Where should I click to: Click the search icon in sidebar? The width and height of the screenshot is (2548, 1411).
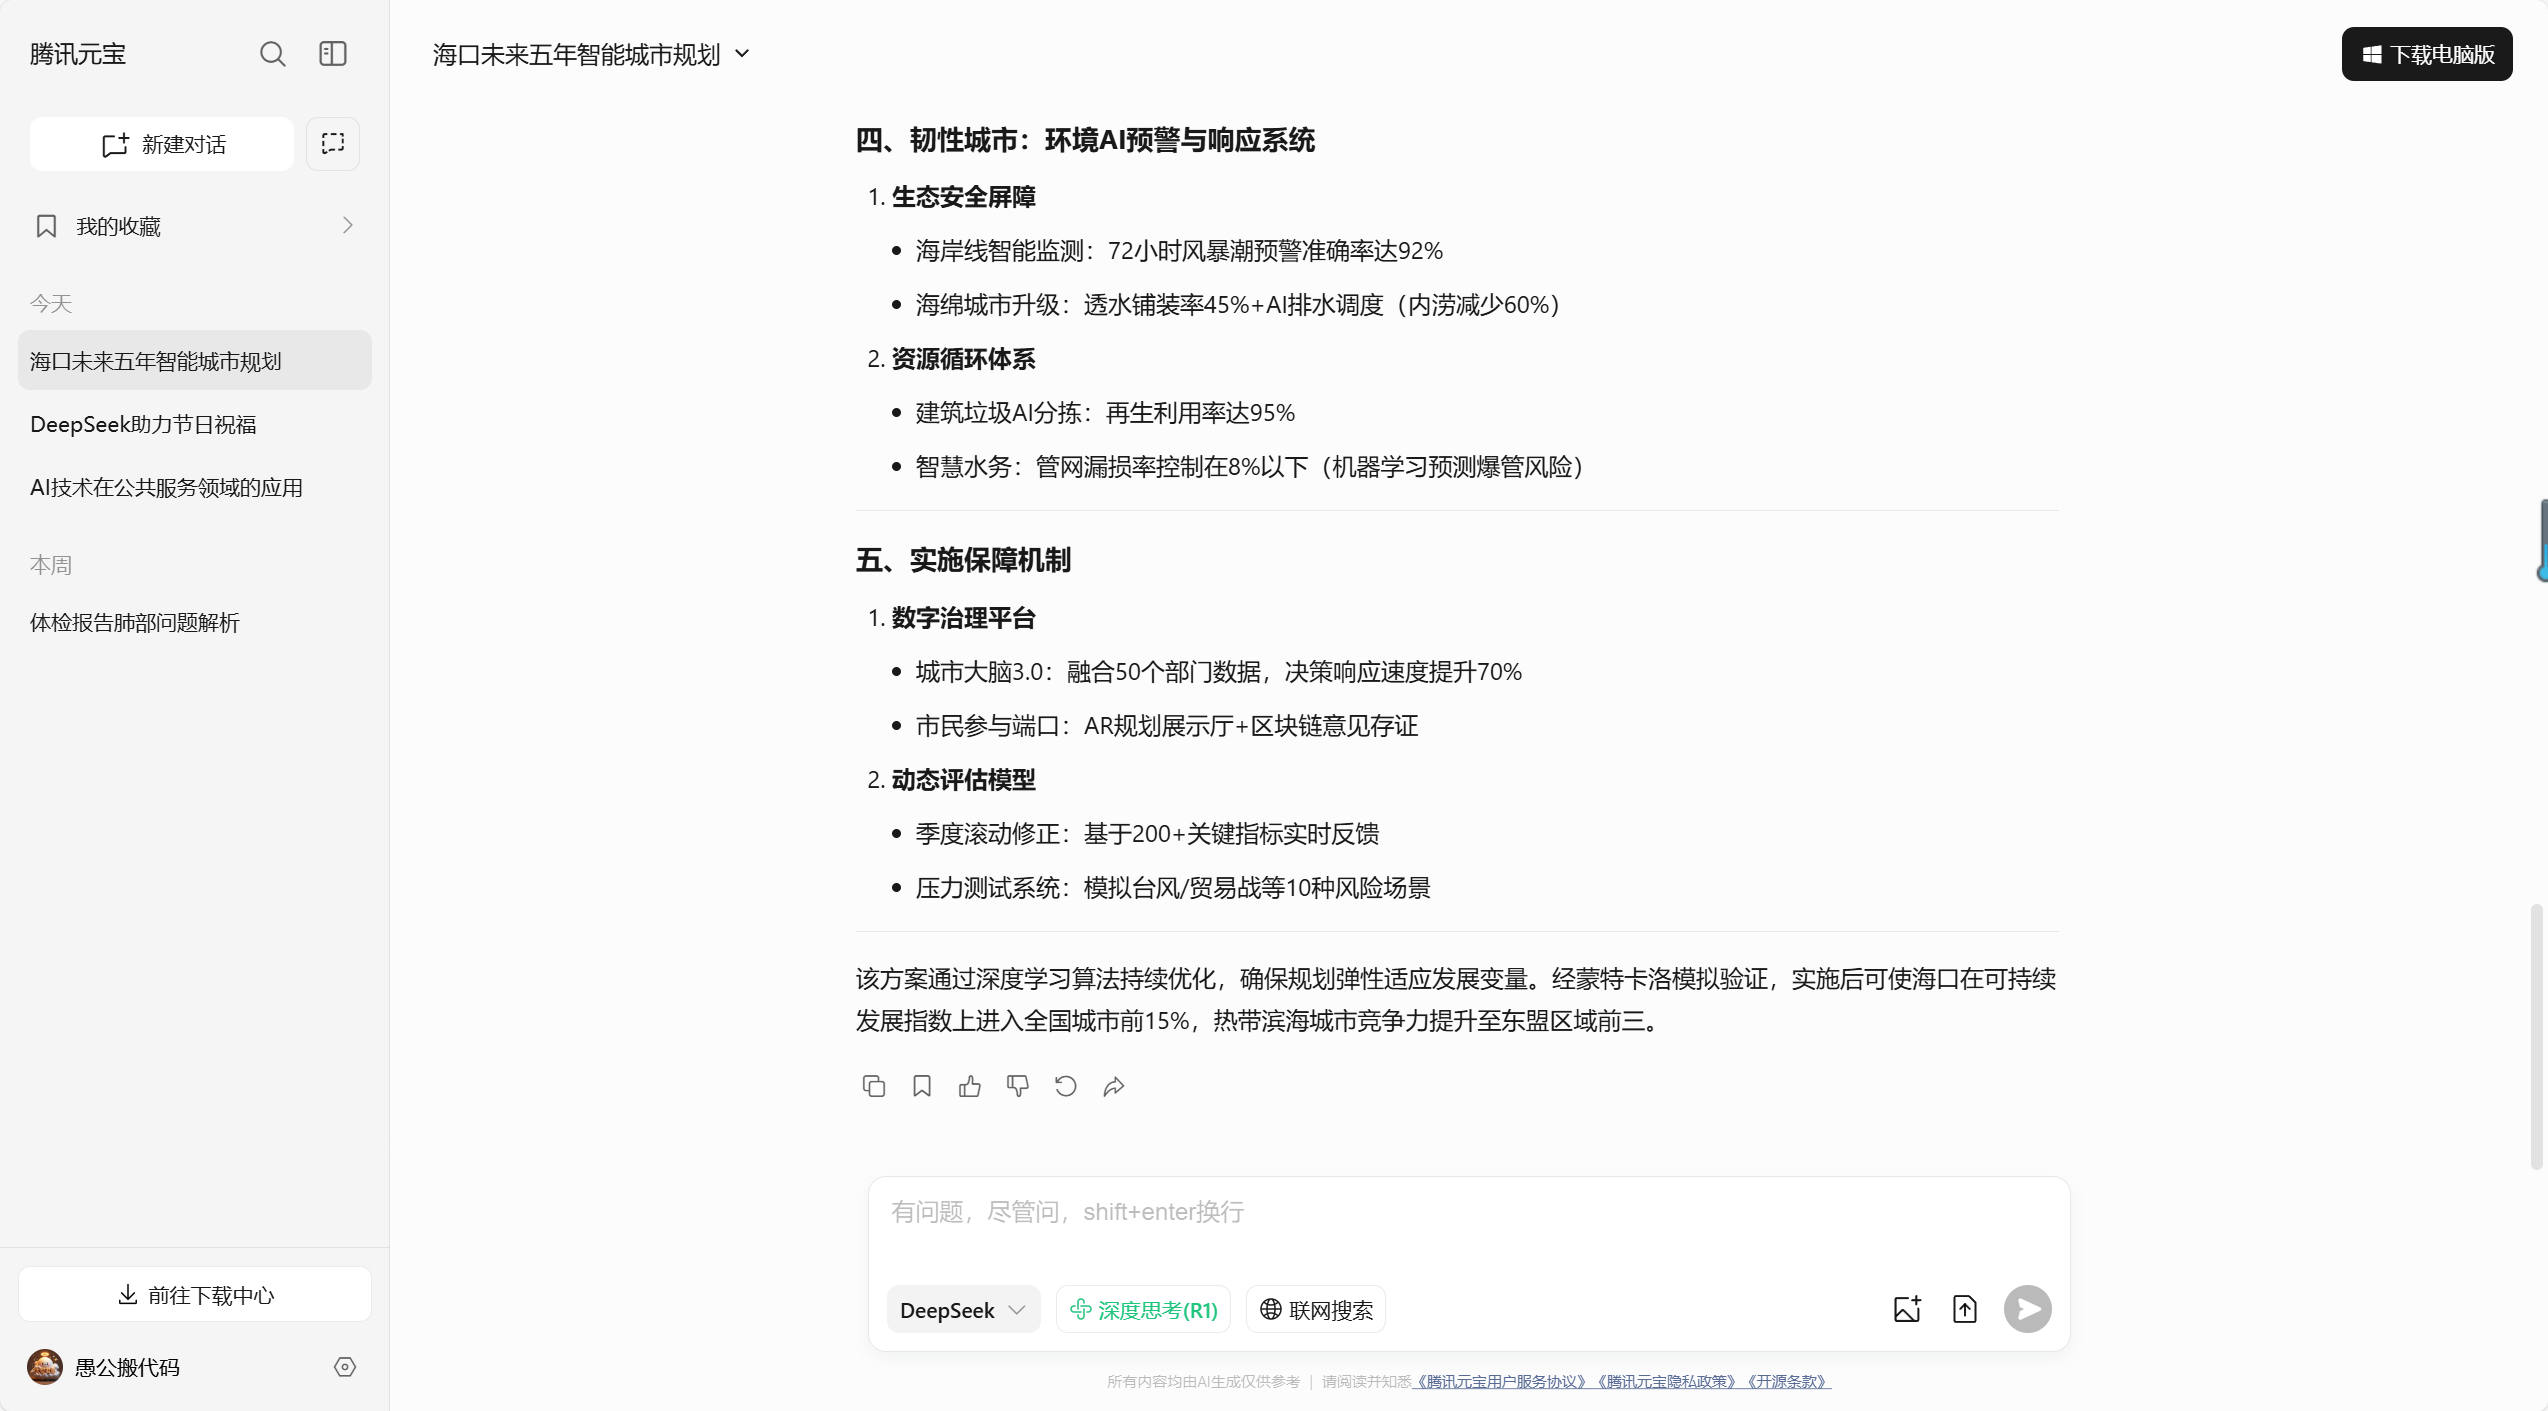click(272, 54)
